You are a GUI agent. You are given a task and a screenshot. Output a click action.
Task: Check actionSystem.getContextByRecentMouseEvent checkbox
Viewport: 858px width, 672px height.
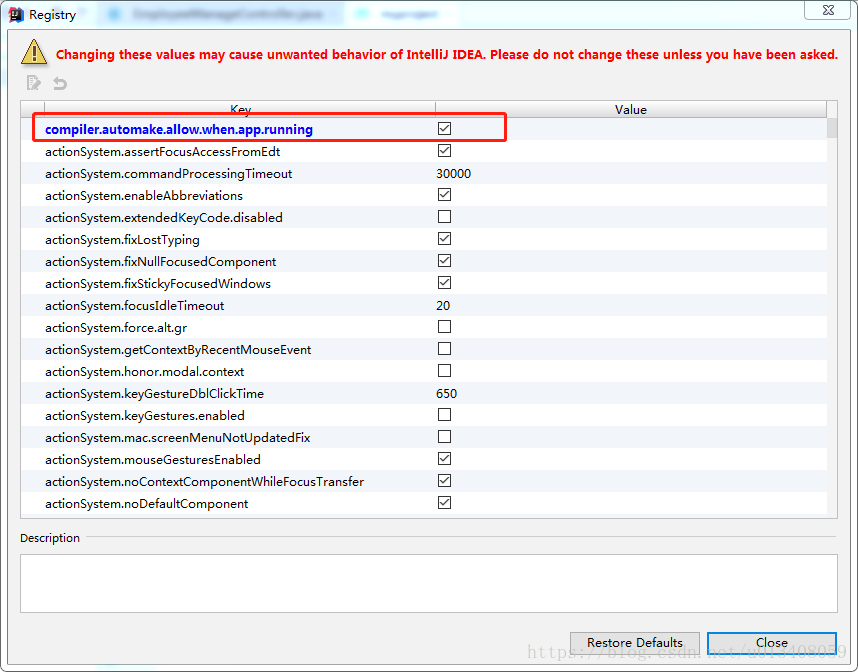(x=444, y=349)
